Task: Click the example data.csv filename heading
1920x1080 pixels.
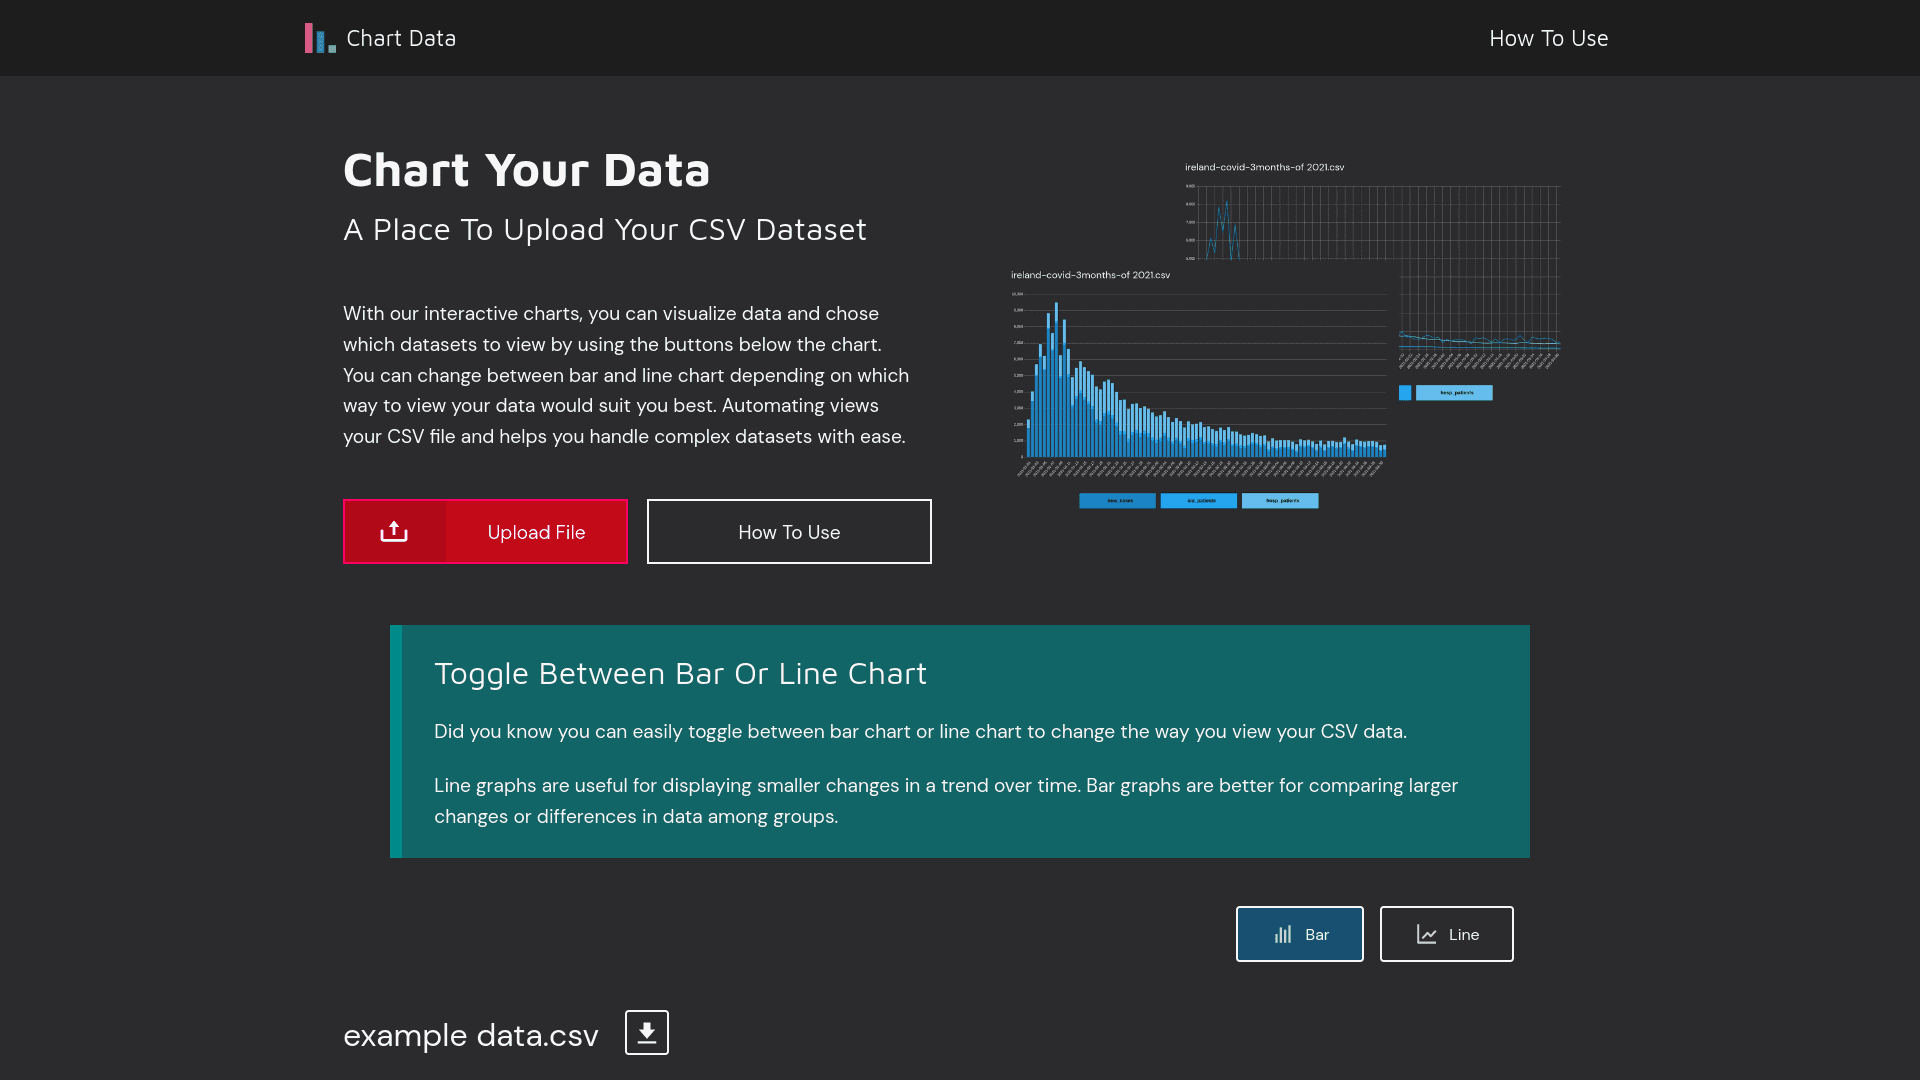Action: point(470,1035)
